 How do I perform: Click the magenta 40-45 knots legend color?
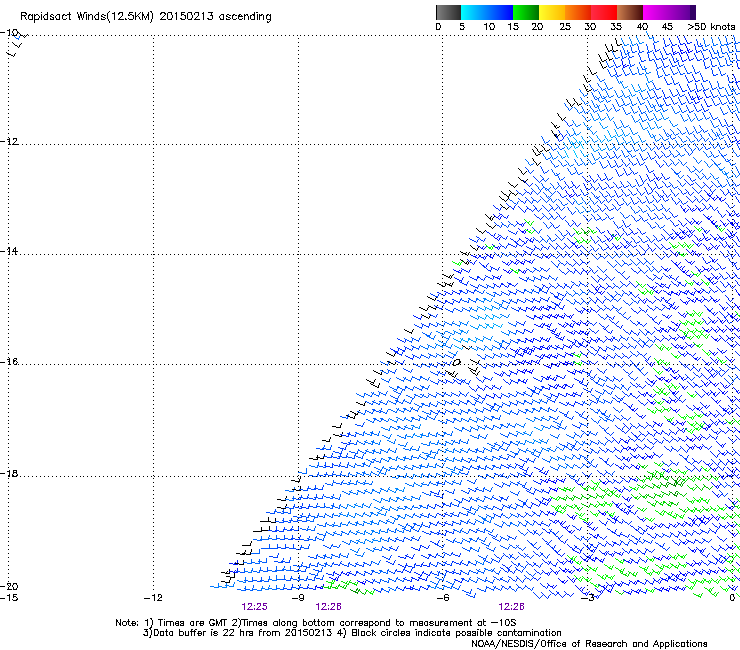pos(656,12)
